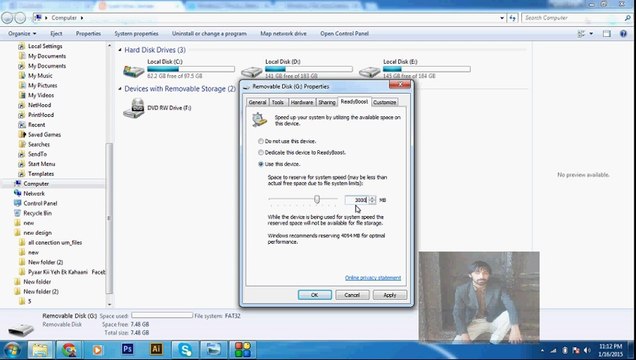This screenshot has height=360, width=636.
Task: Switch to the Hardware tab
Action: point(302,102)
